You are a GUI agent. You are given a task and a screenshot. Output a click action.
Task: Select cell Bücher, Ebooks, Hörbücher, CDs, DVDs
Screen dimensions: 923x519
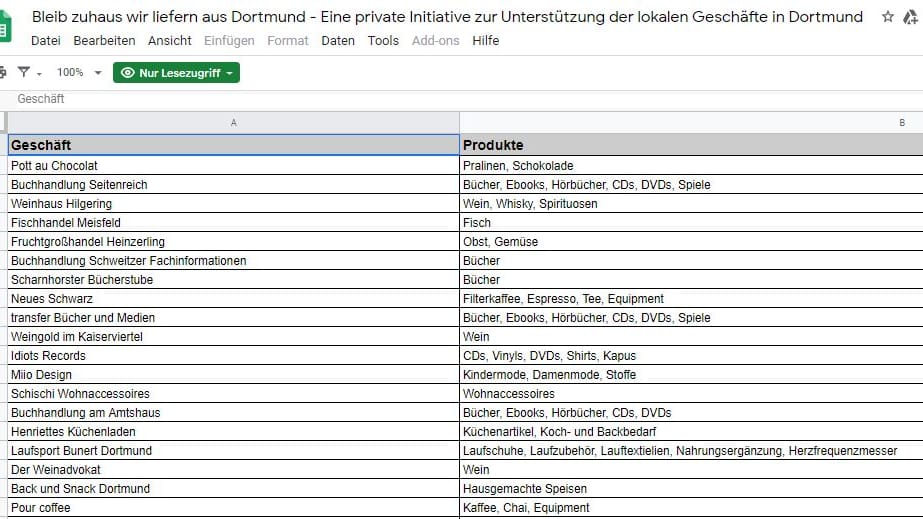tap(691, 412)
